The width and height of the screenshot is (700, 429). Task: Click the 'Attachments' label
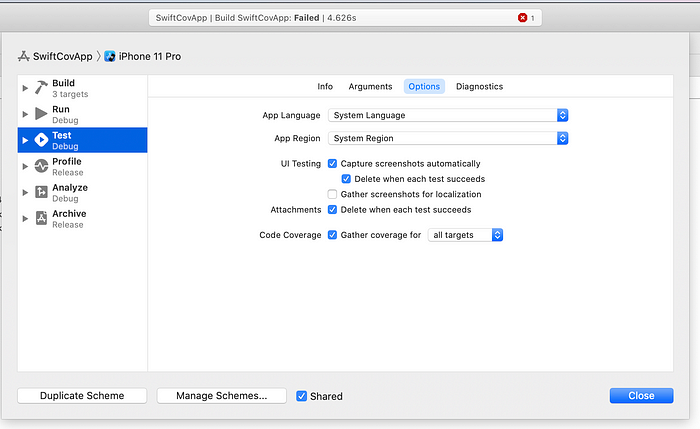(296, 209)
